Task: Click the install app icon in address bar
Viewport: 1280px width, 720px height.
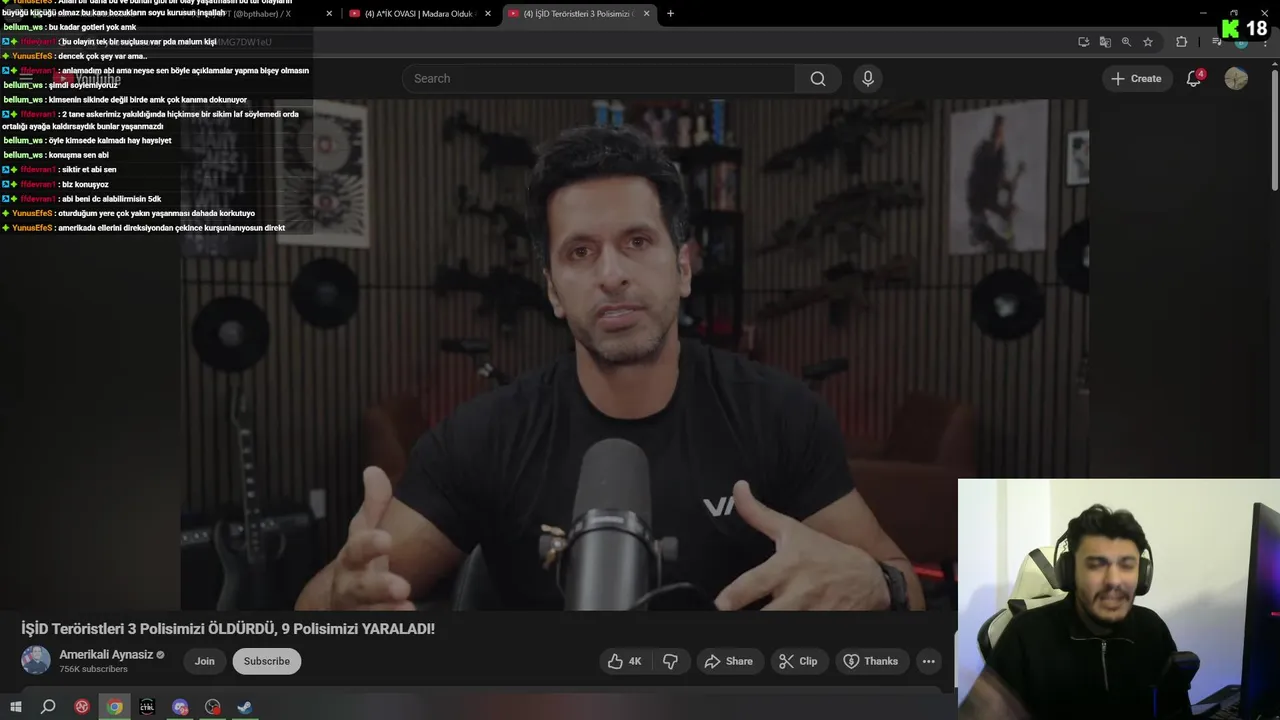Action: [1083, 42]
